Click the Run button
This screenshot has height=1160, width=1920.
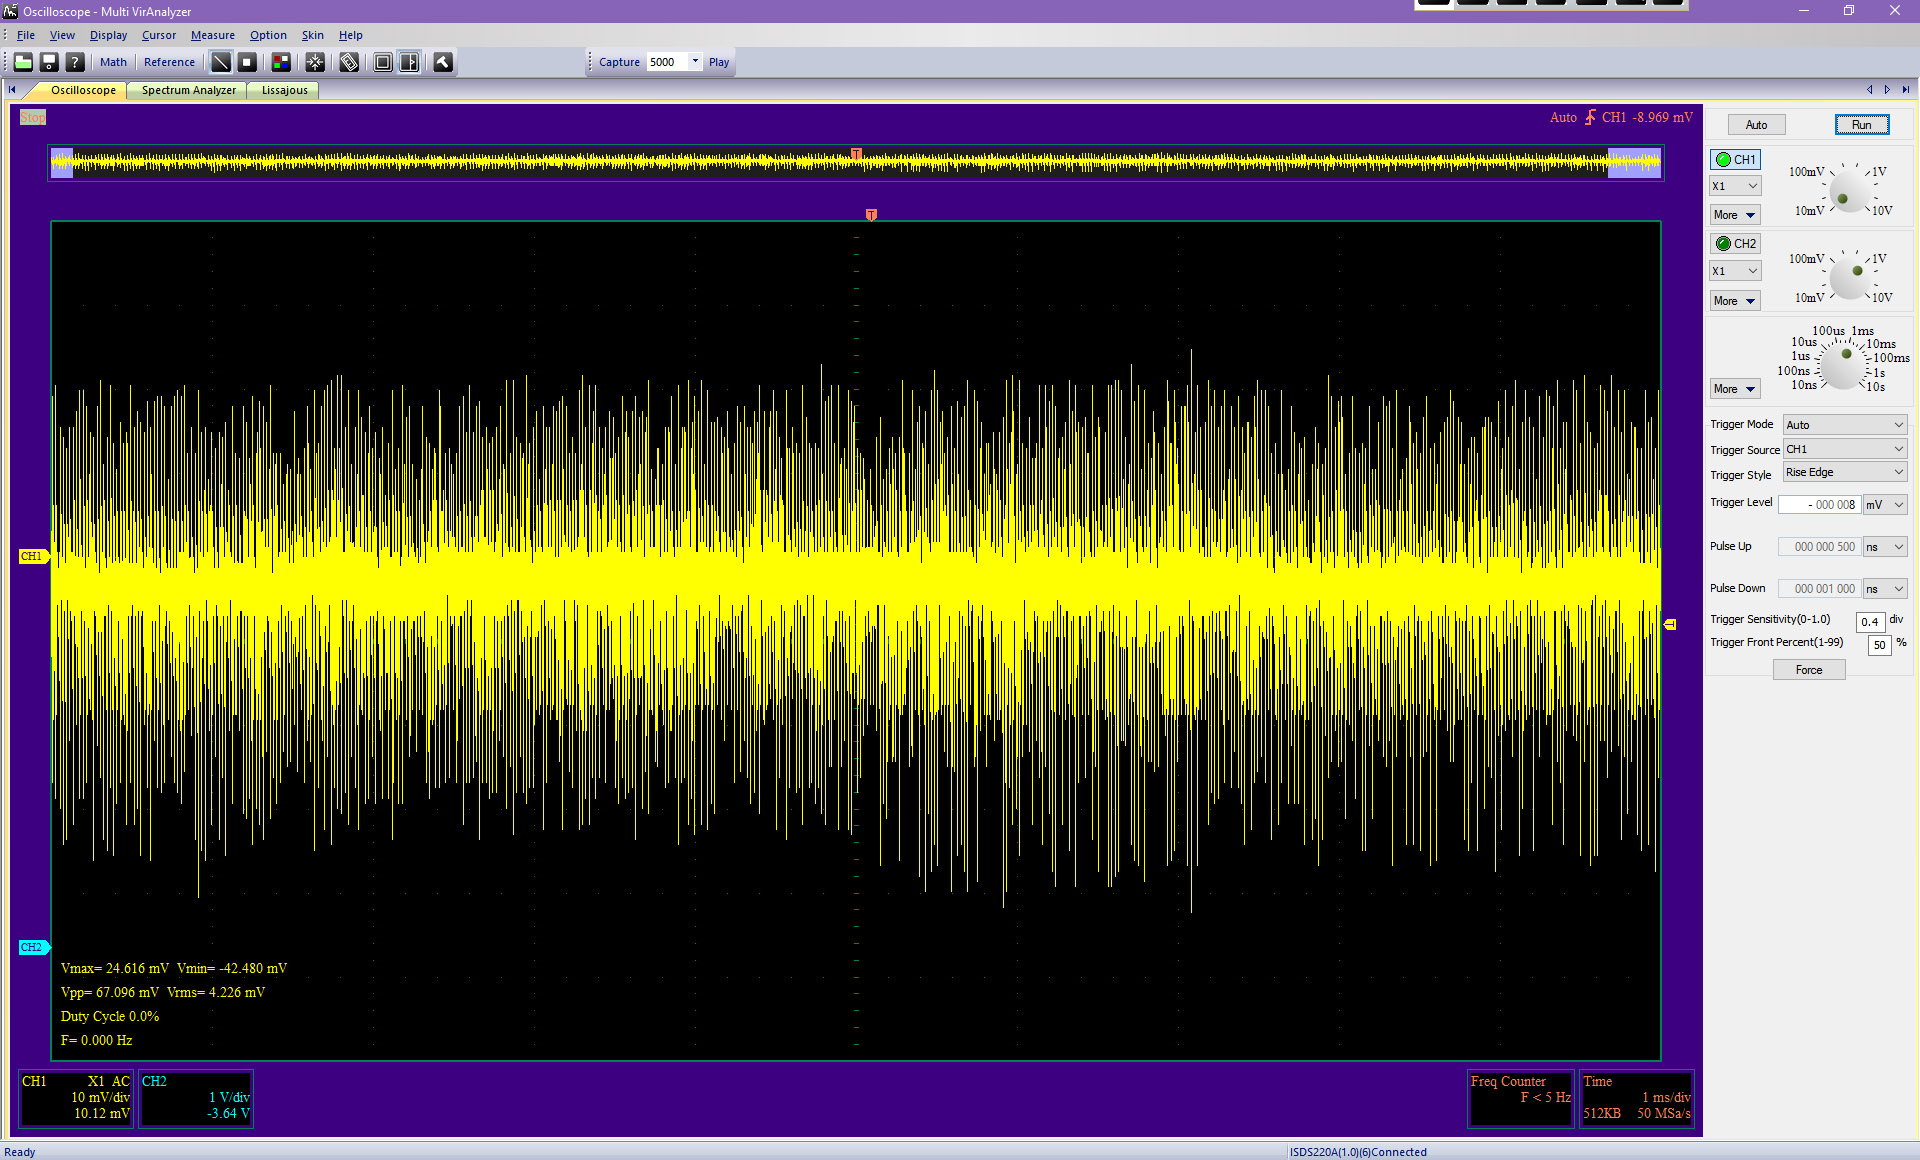pyautogui.click(x=1861, y=125)
